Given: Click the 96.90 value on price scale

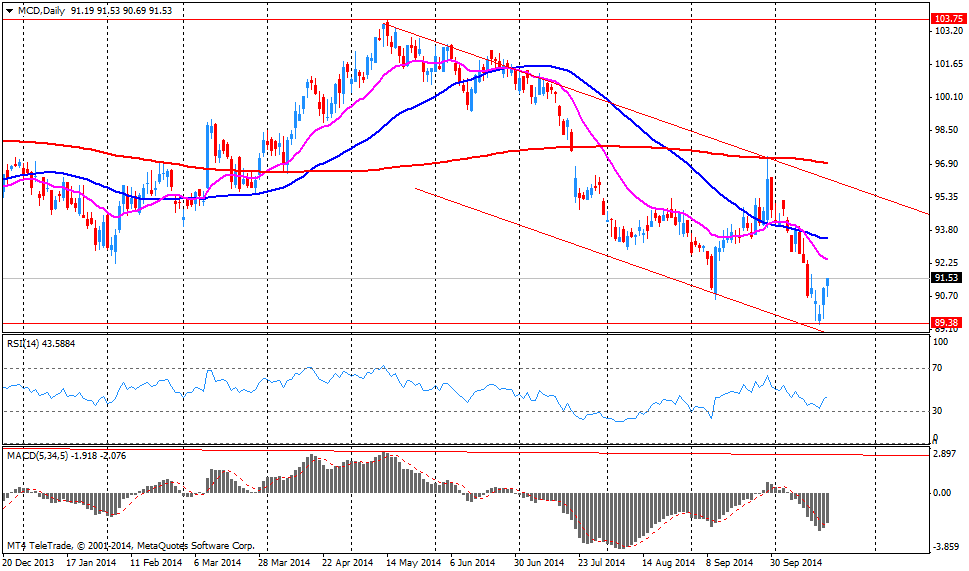Looking at the screenshot, I should click(x=946, y=163).
